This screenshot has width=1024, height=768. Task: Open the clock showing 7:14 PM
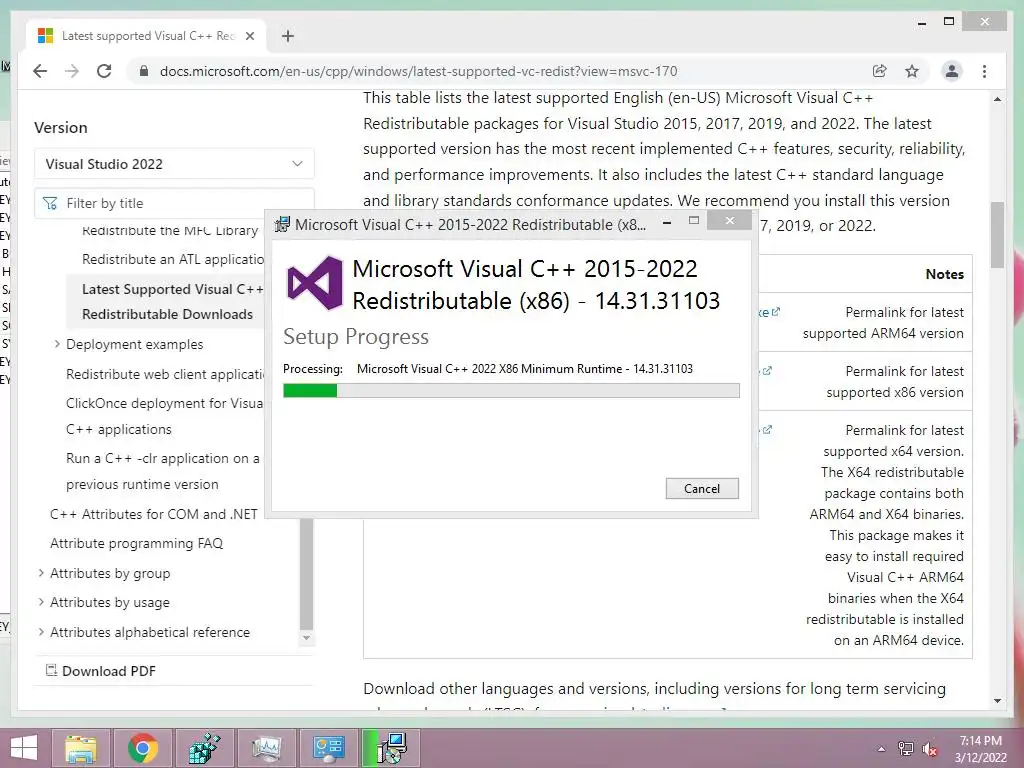(x=980, y=749)
